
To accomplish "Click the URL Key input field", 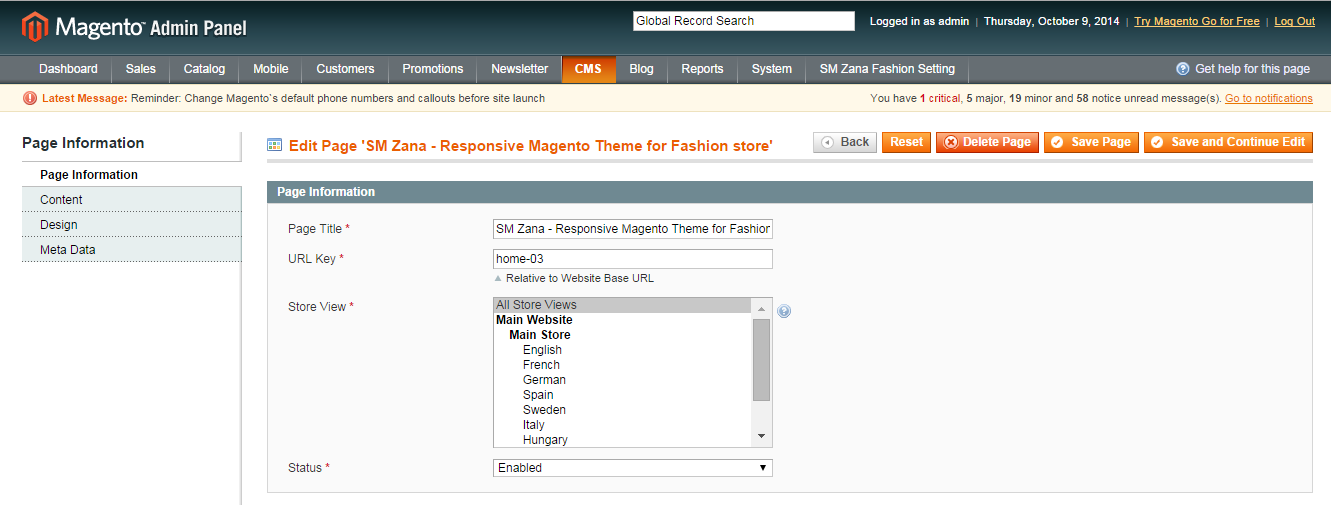I will pos(633,259).
